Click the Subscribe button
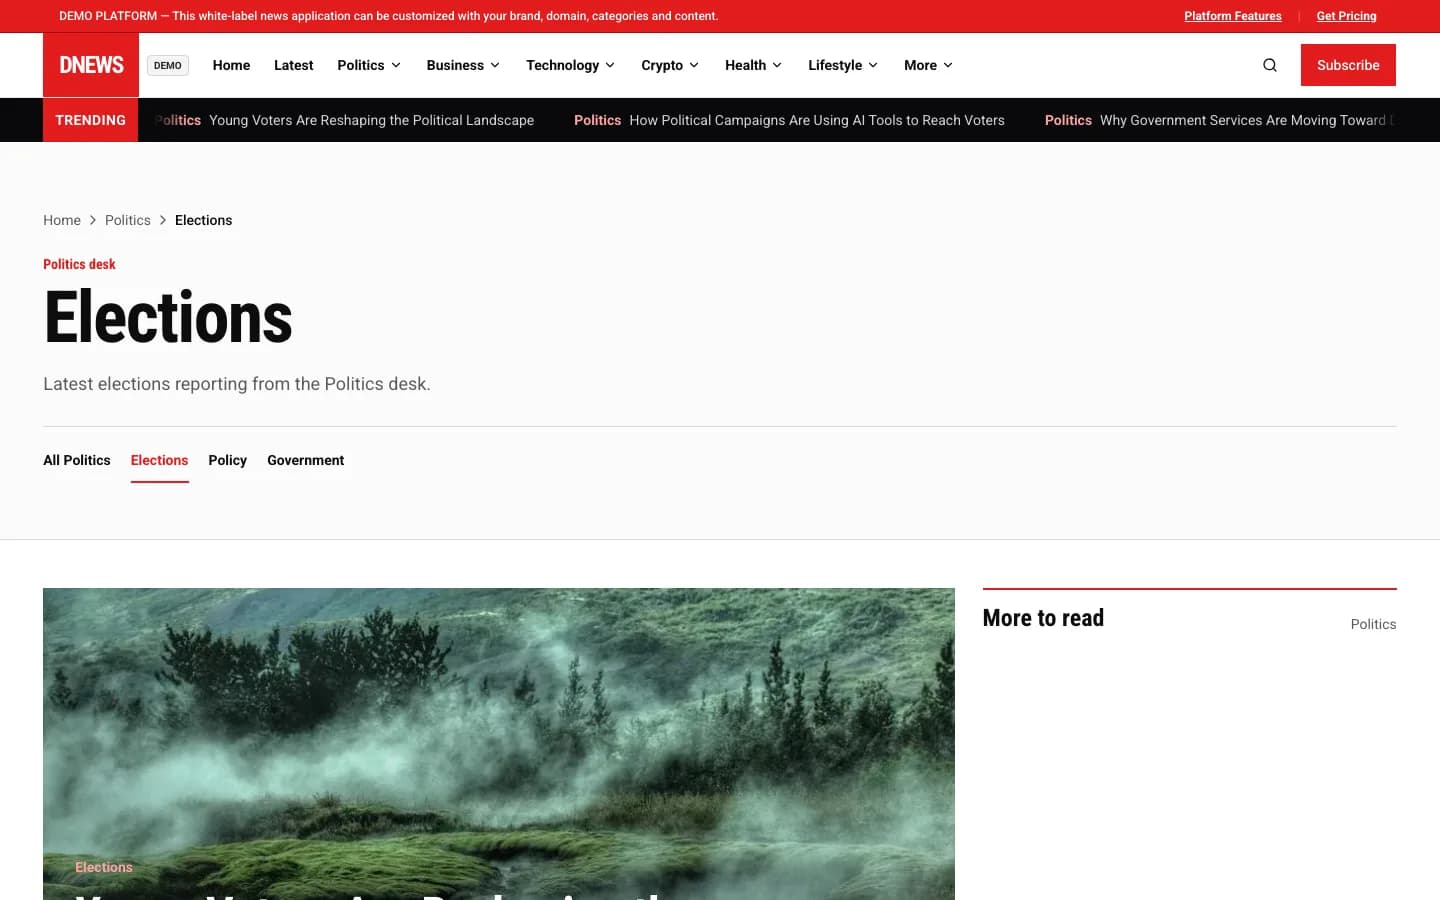This screenshot has height=900, width=1440. [1348, 65]
